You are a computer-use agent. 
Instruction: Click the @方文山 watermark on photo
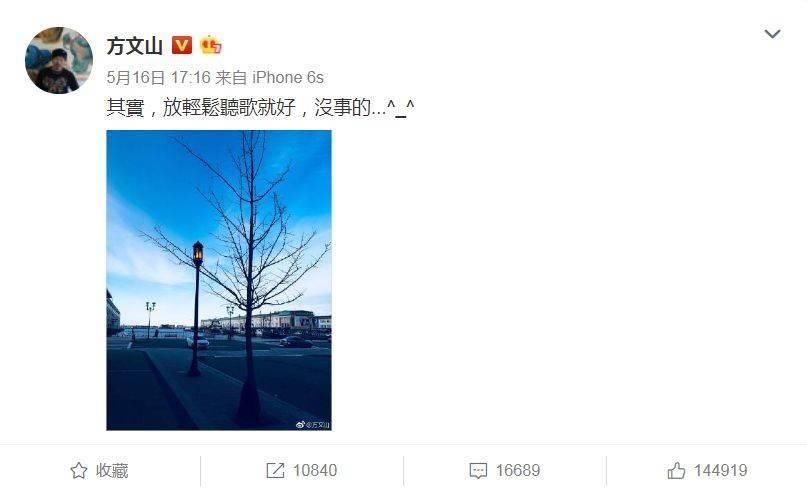click(313, 425)
